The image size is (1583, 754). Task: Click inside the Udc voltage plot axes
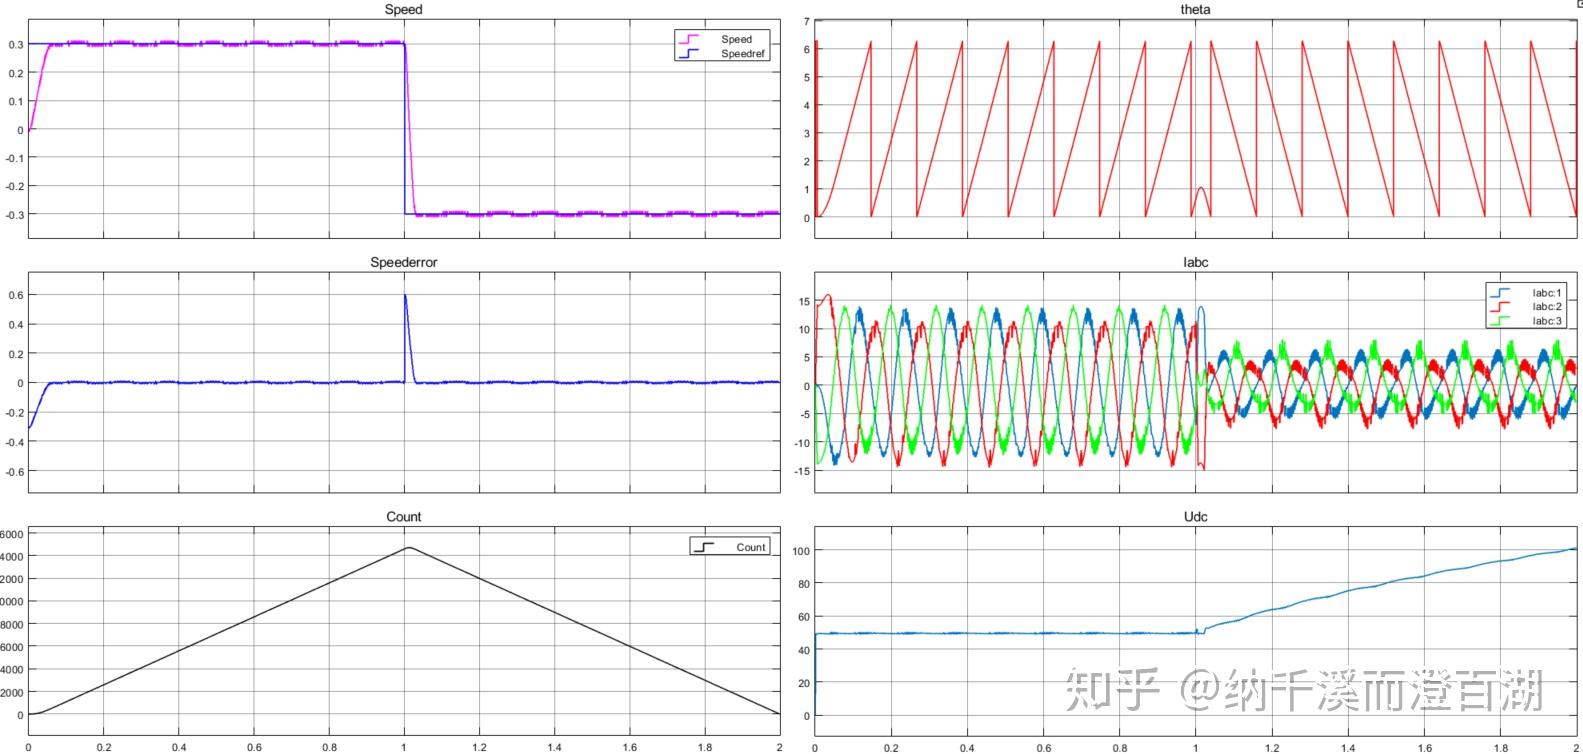click(1196, 631)
